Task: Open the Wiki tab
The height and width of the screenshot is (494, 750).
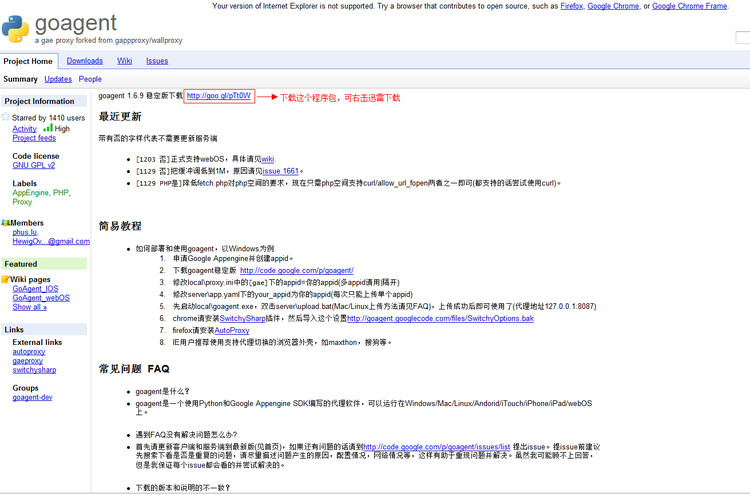Action: point(124,61)
